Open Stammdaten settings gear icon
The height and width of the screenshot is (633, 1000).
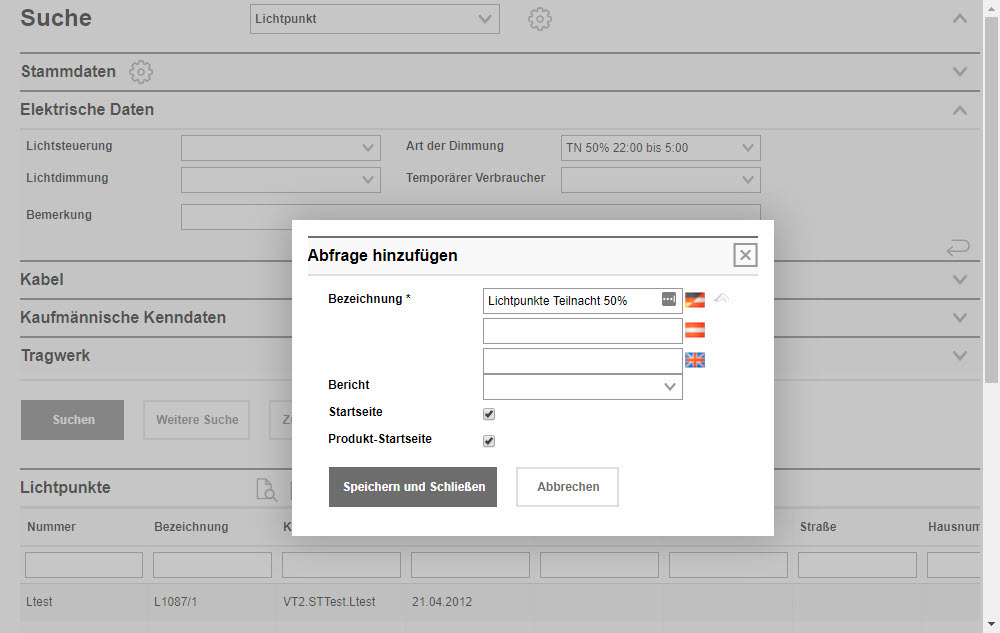141,72
